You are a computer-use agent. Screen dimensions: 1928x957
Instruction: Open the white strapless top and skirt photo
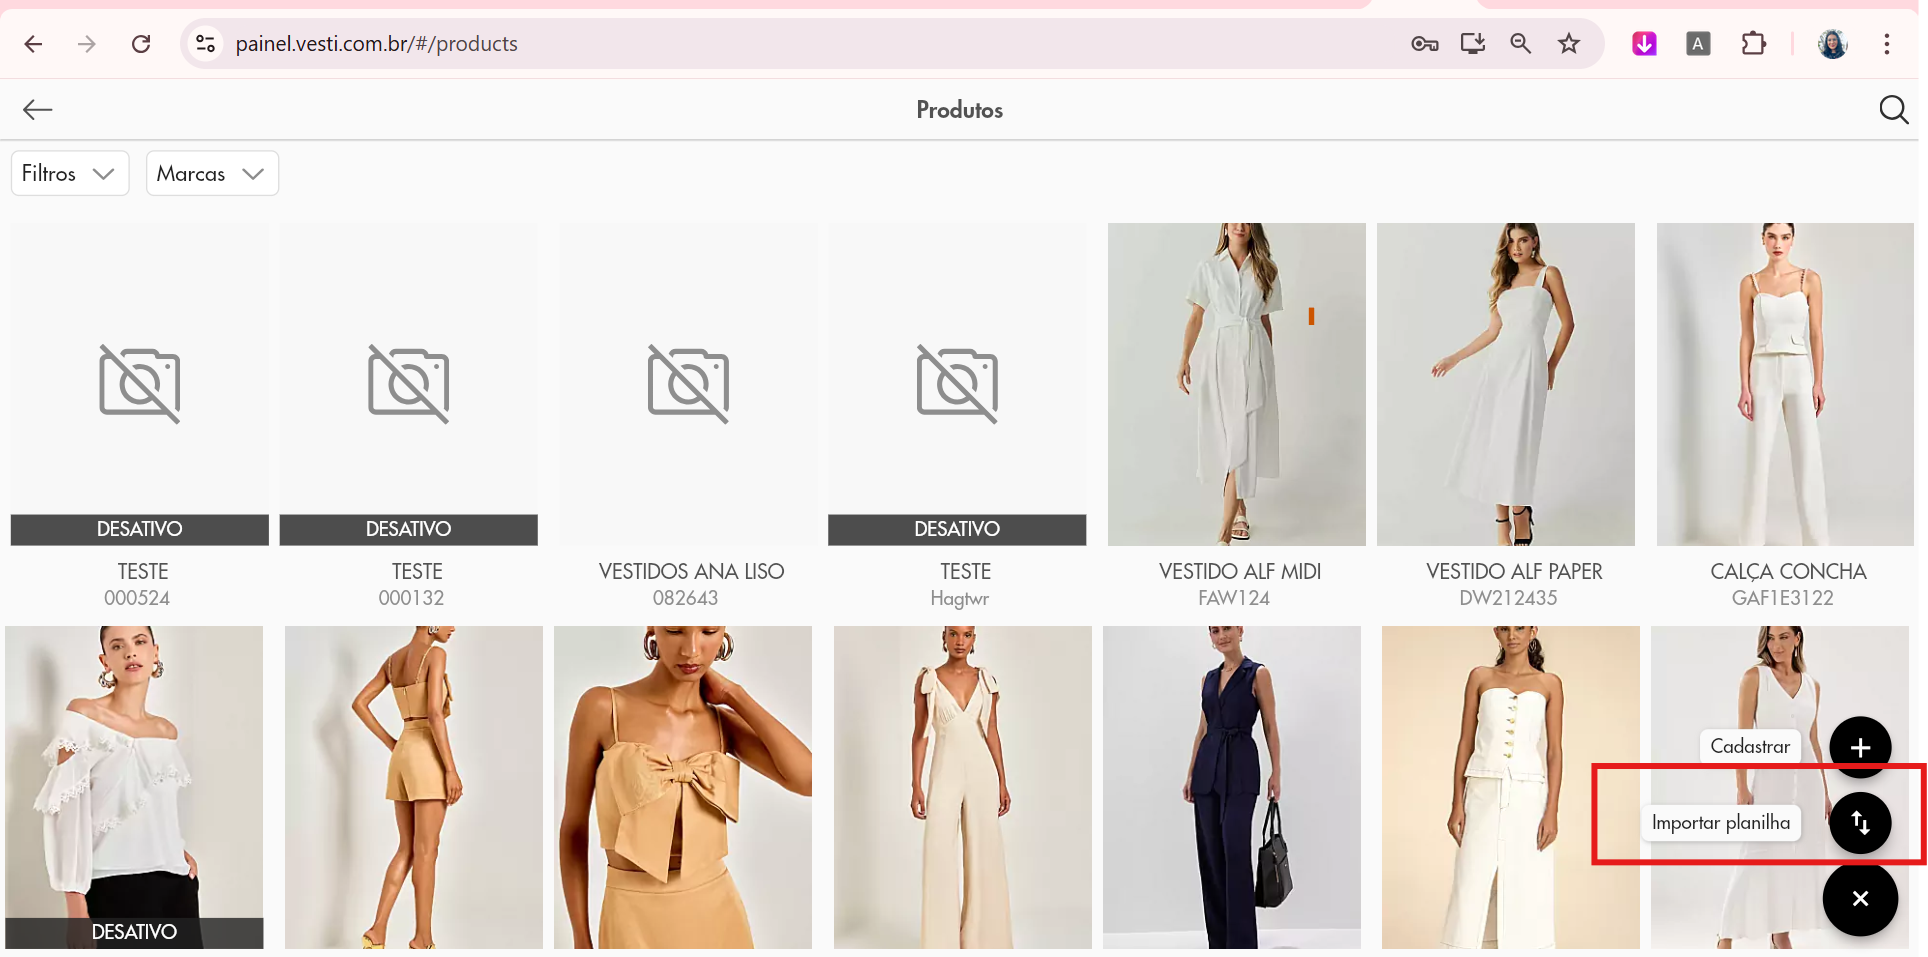coord(1511,787)
